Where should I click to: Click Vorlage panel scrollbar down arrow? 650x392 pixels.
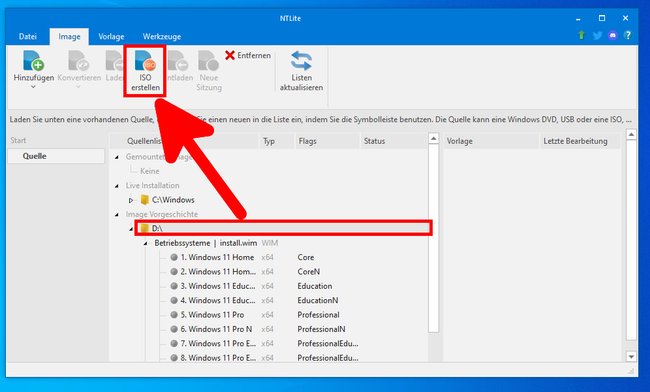pyautogui.click(x=631, y=356)
